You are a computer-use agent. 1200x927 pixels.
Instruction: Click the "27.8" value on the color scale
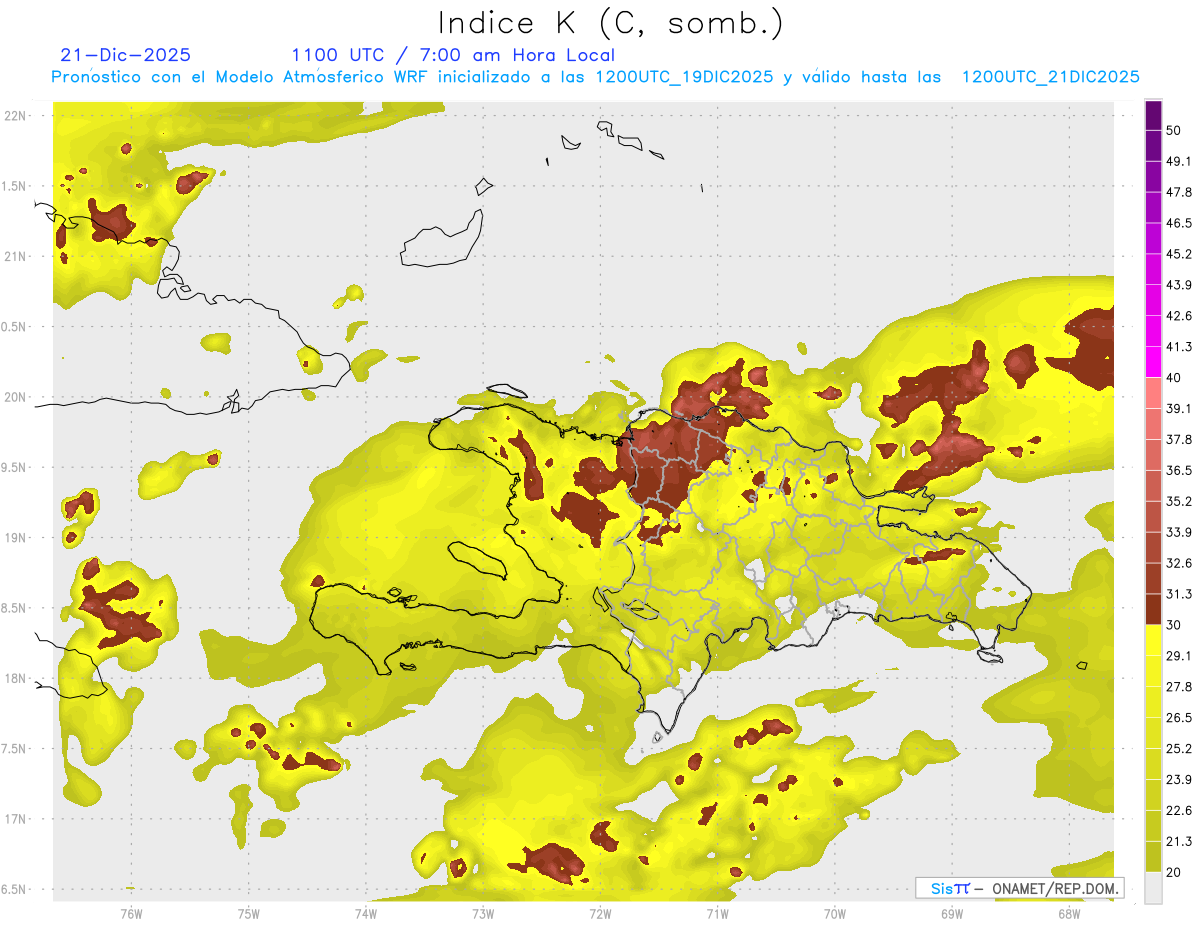pos(1179,686)
